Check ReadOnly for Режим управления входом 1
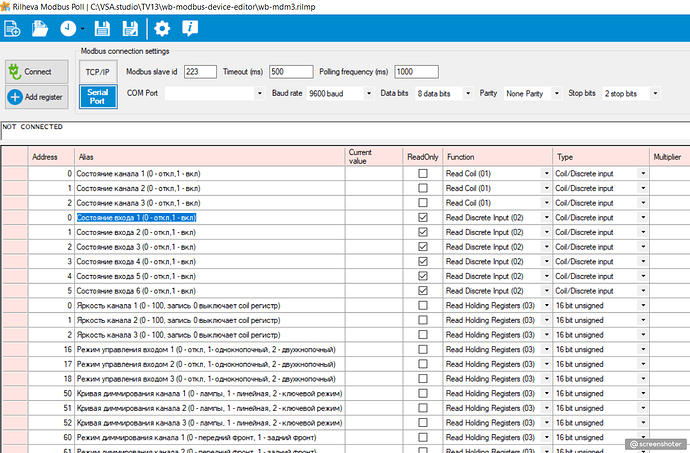This screenshot has width=690, height=453. (423, 349)
